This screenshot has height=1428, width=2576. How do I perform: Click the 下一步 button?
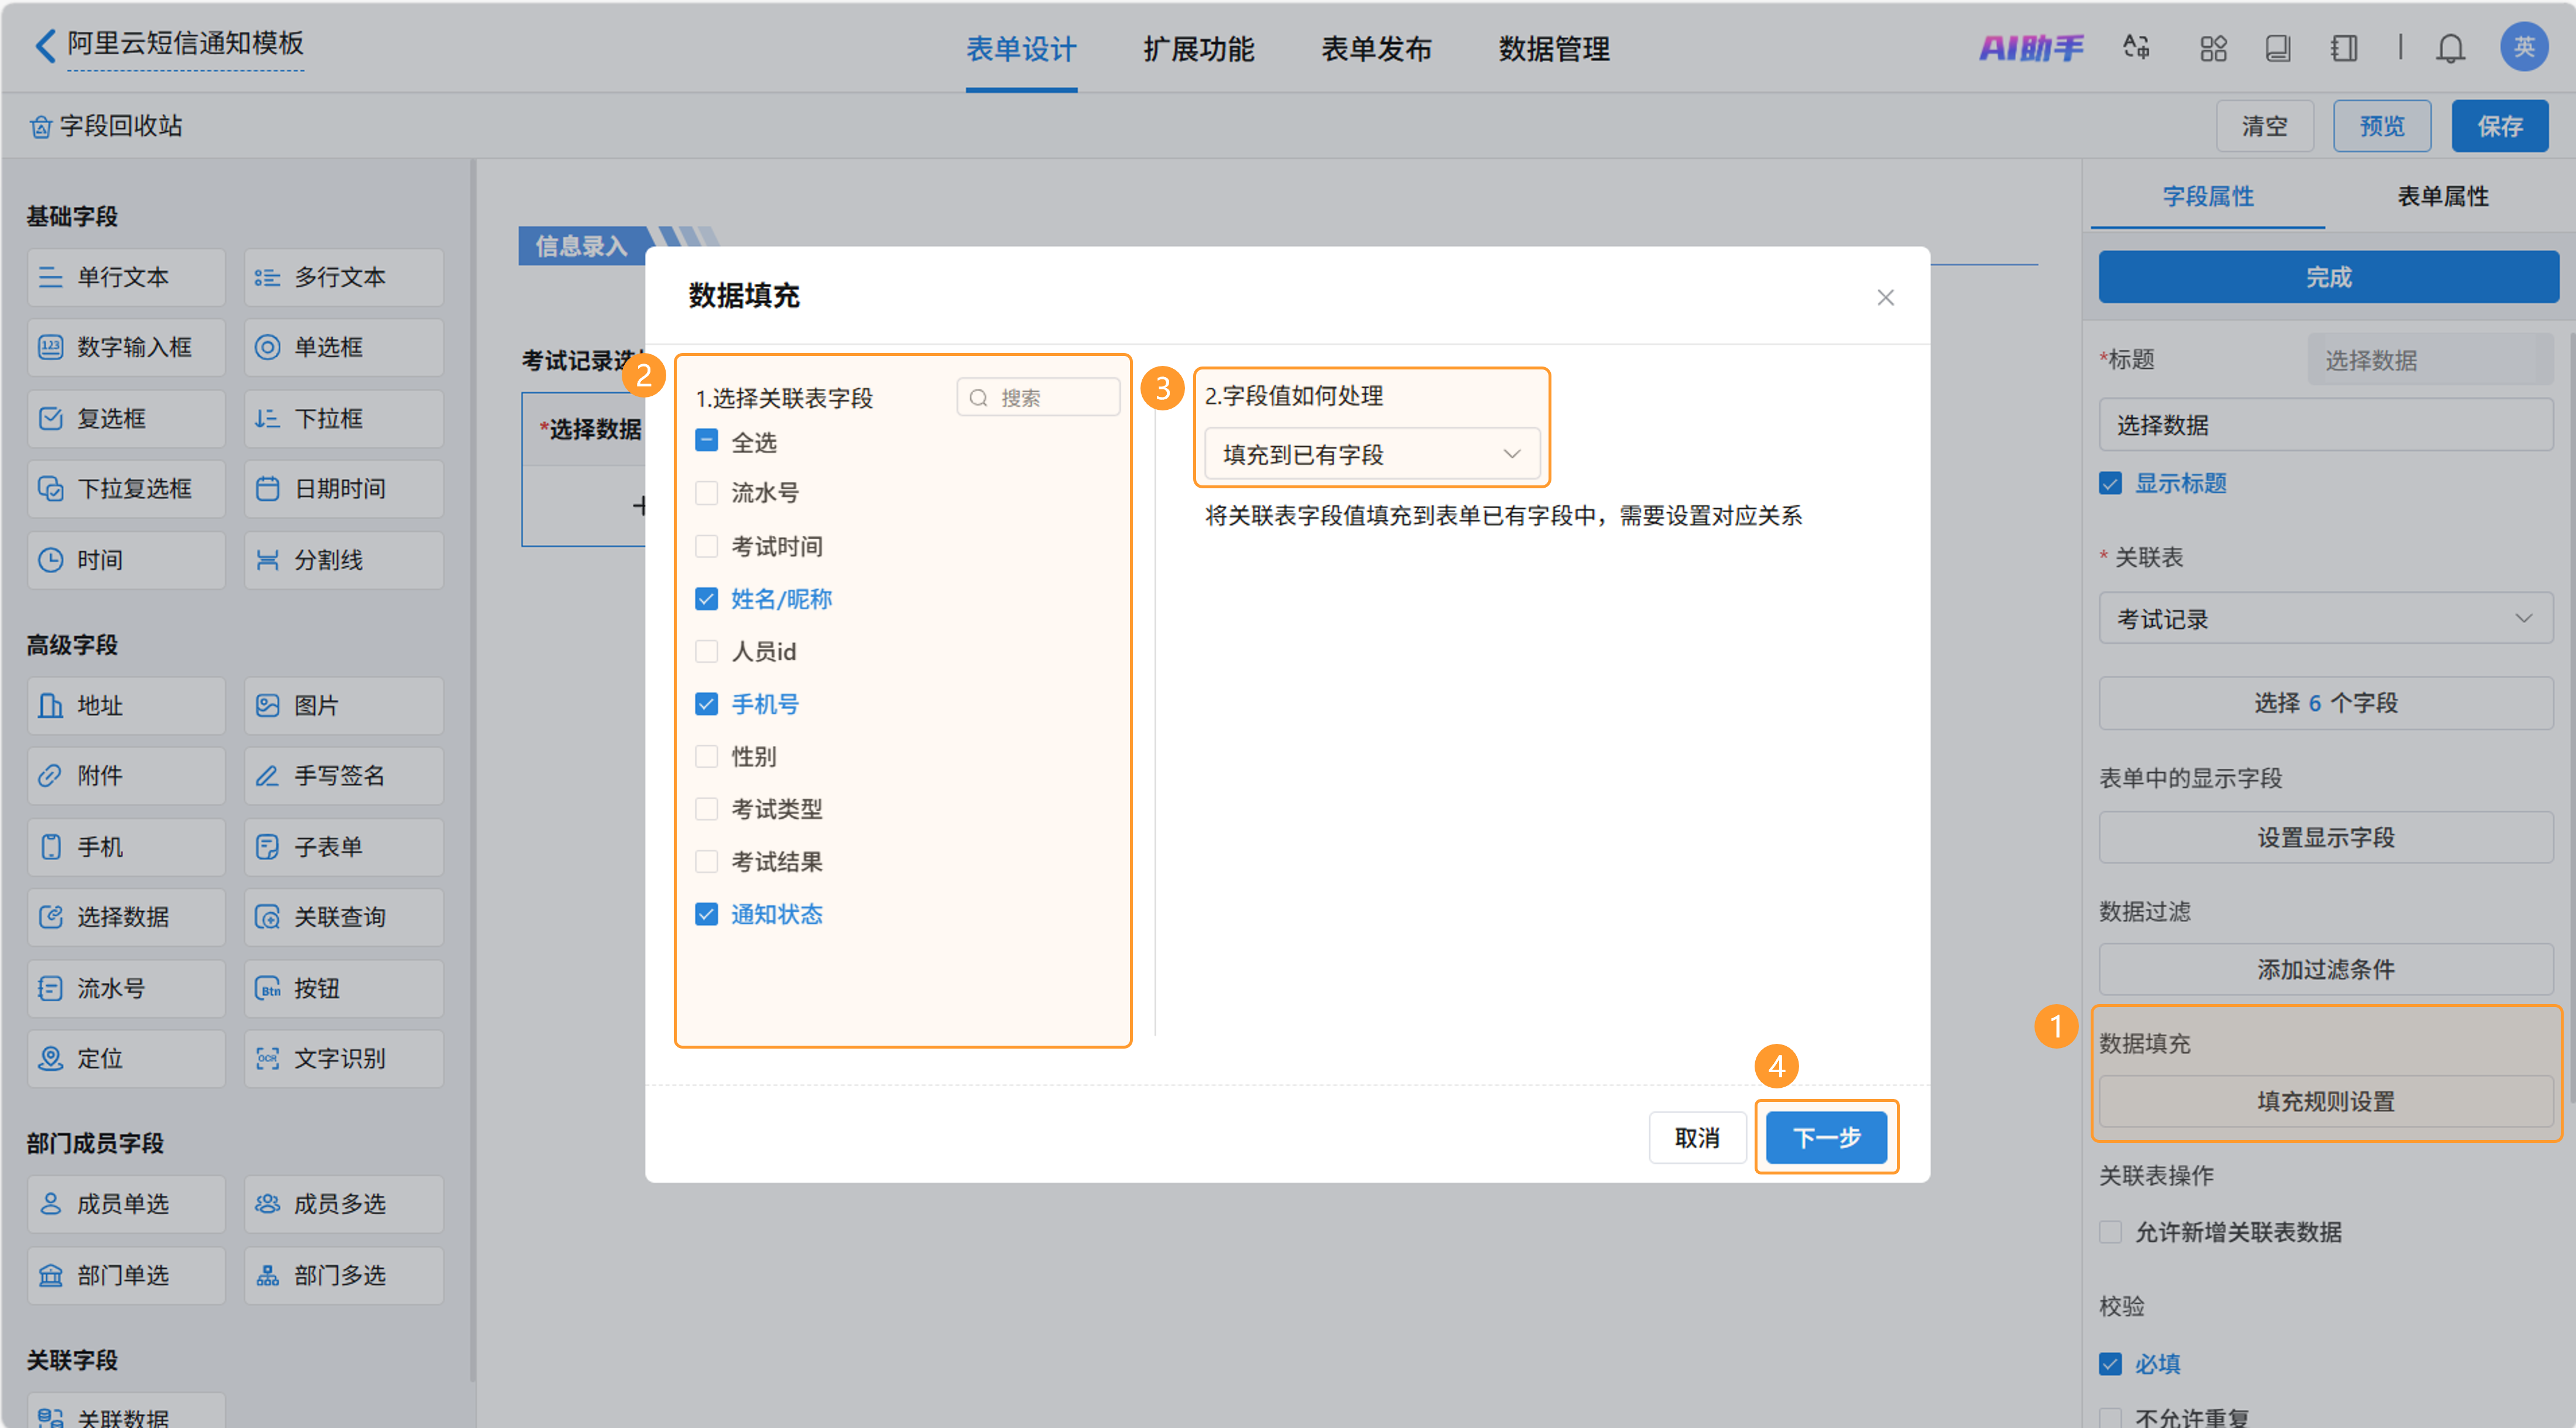pos(1826,1138)
